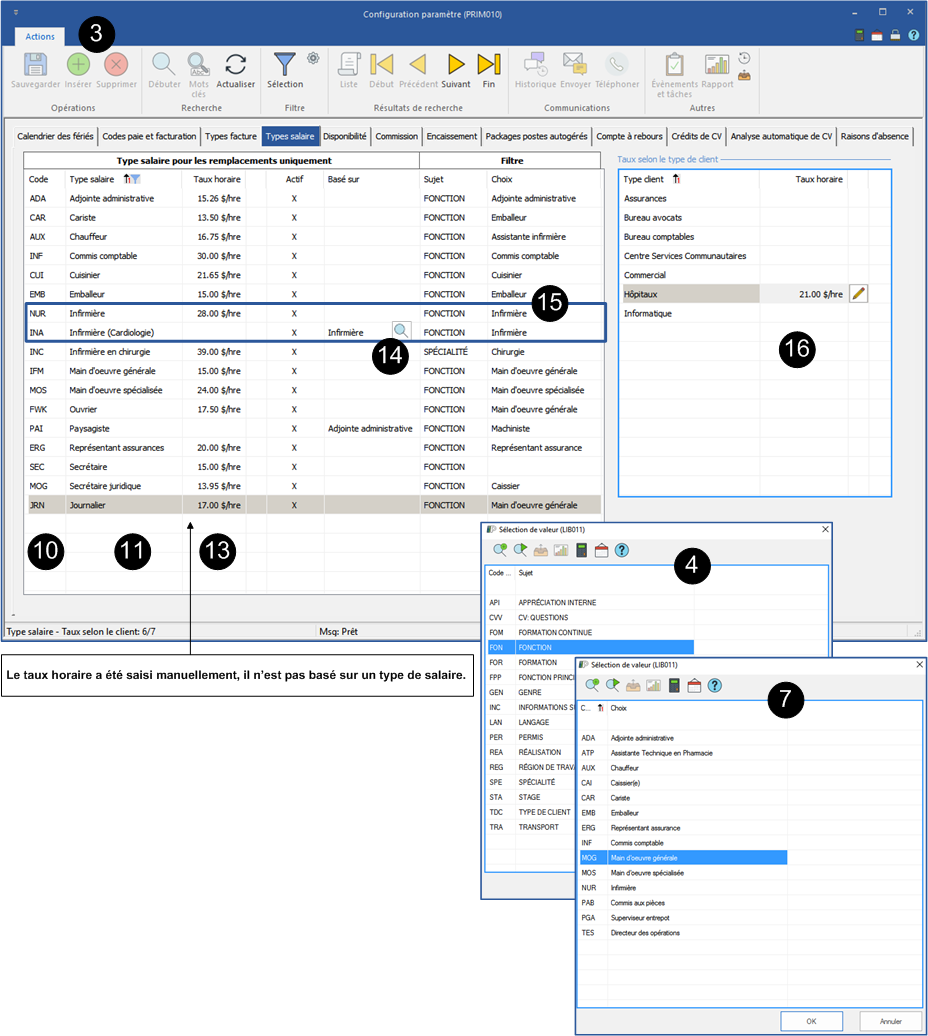Open the quick access arrow in title bar
This screenshot has width=928, height=1036.
pos(16,12)
